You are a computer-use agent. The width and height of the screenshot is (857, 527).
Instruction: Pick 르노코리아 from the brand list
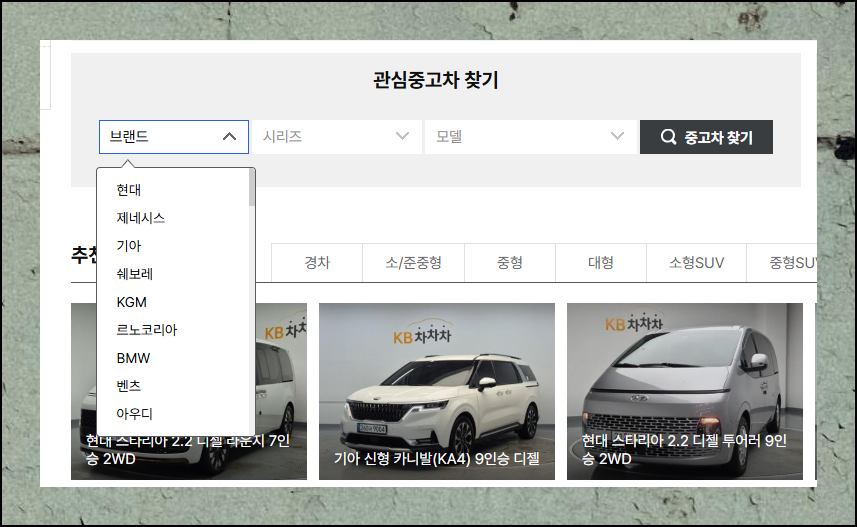point(146,330)
